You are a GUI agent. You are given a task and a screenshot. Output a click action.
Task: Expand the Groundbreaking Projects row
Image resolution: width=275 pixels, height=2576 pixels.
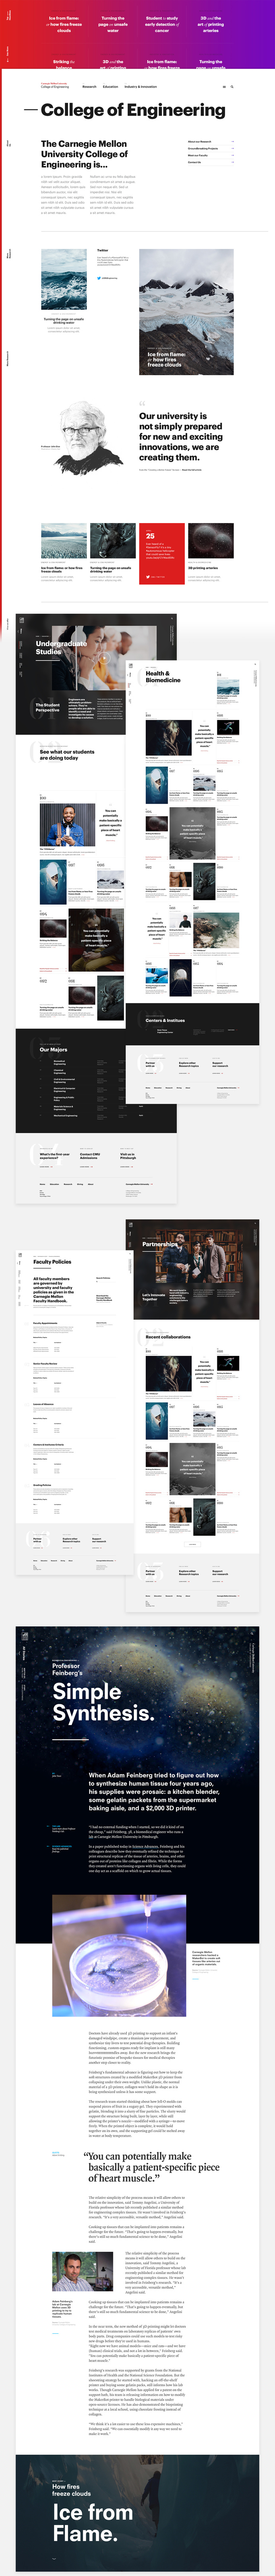[x=211, y=149]
